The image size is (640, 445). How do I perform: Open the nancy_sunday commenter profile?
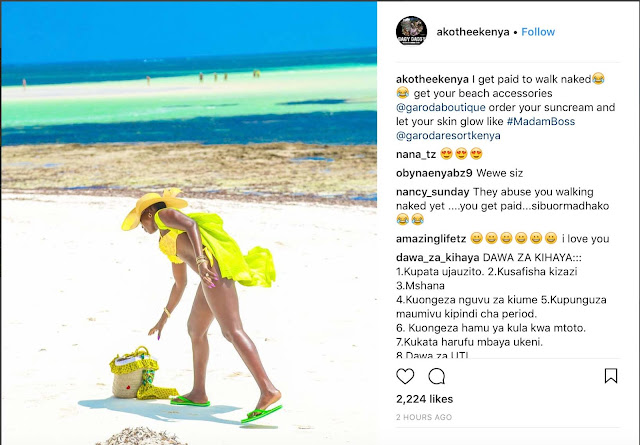[x=433, y=192]
